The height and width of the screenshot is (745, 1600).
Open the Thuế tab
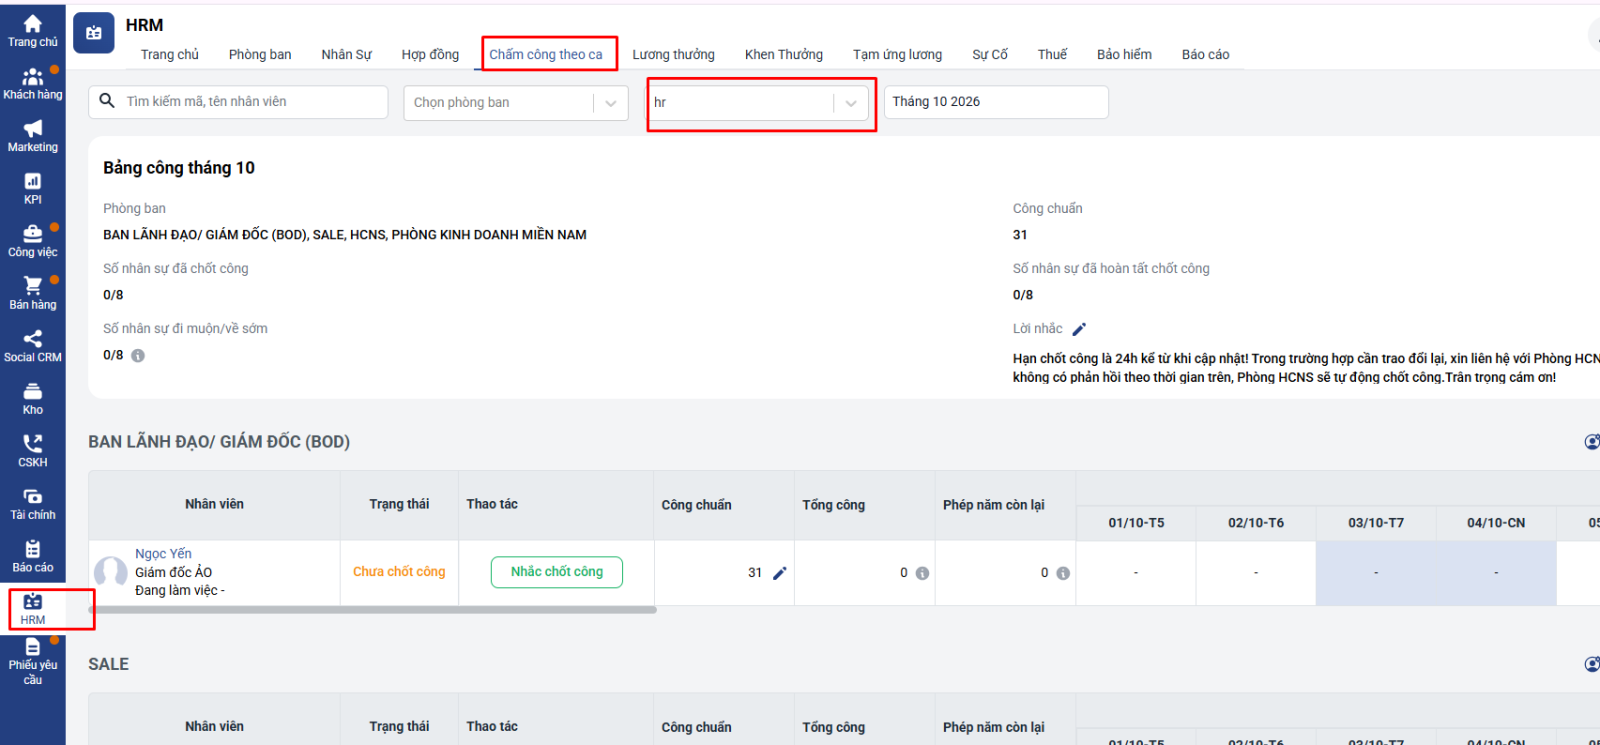point(1052,54)
